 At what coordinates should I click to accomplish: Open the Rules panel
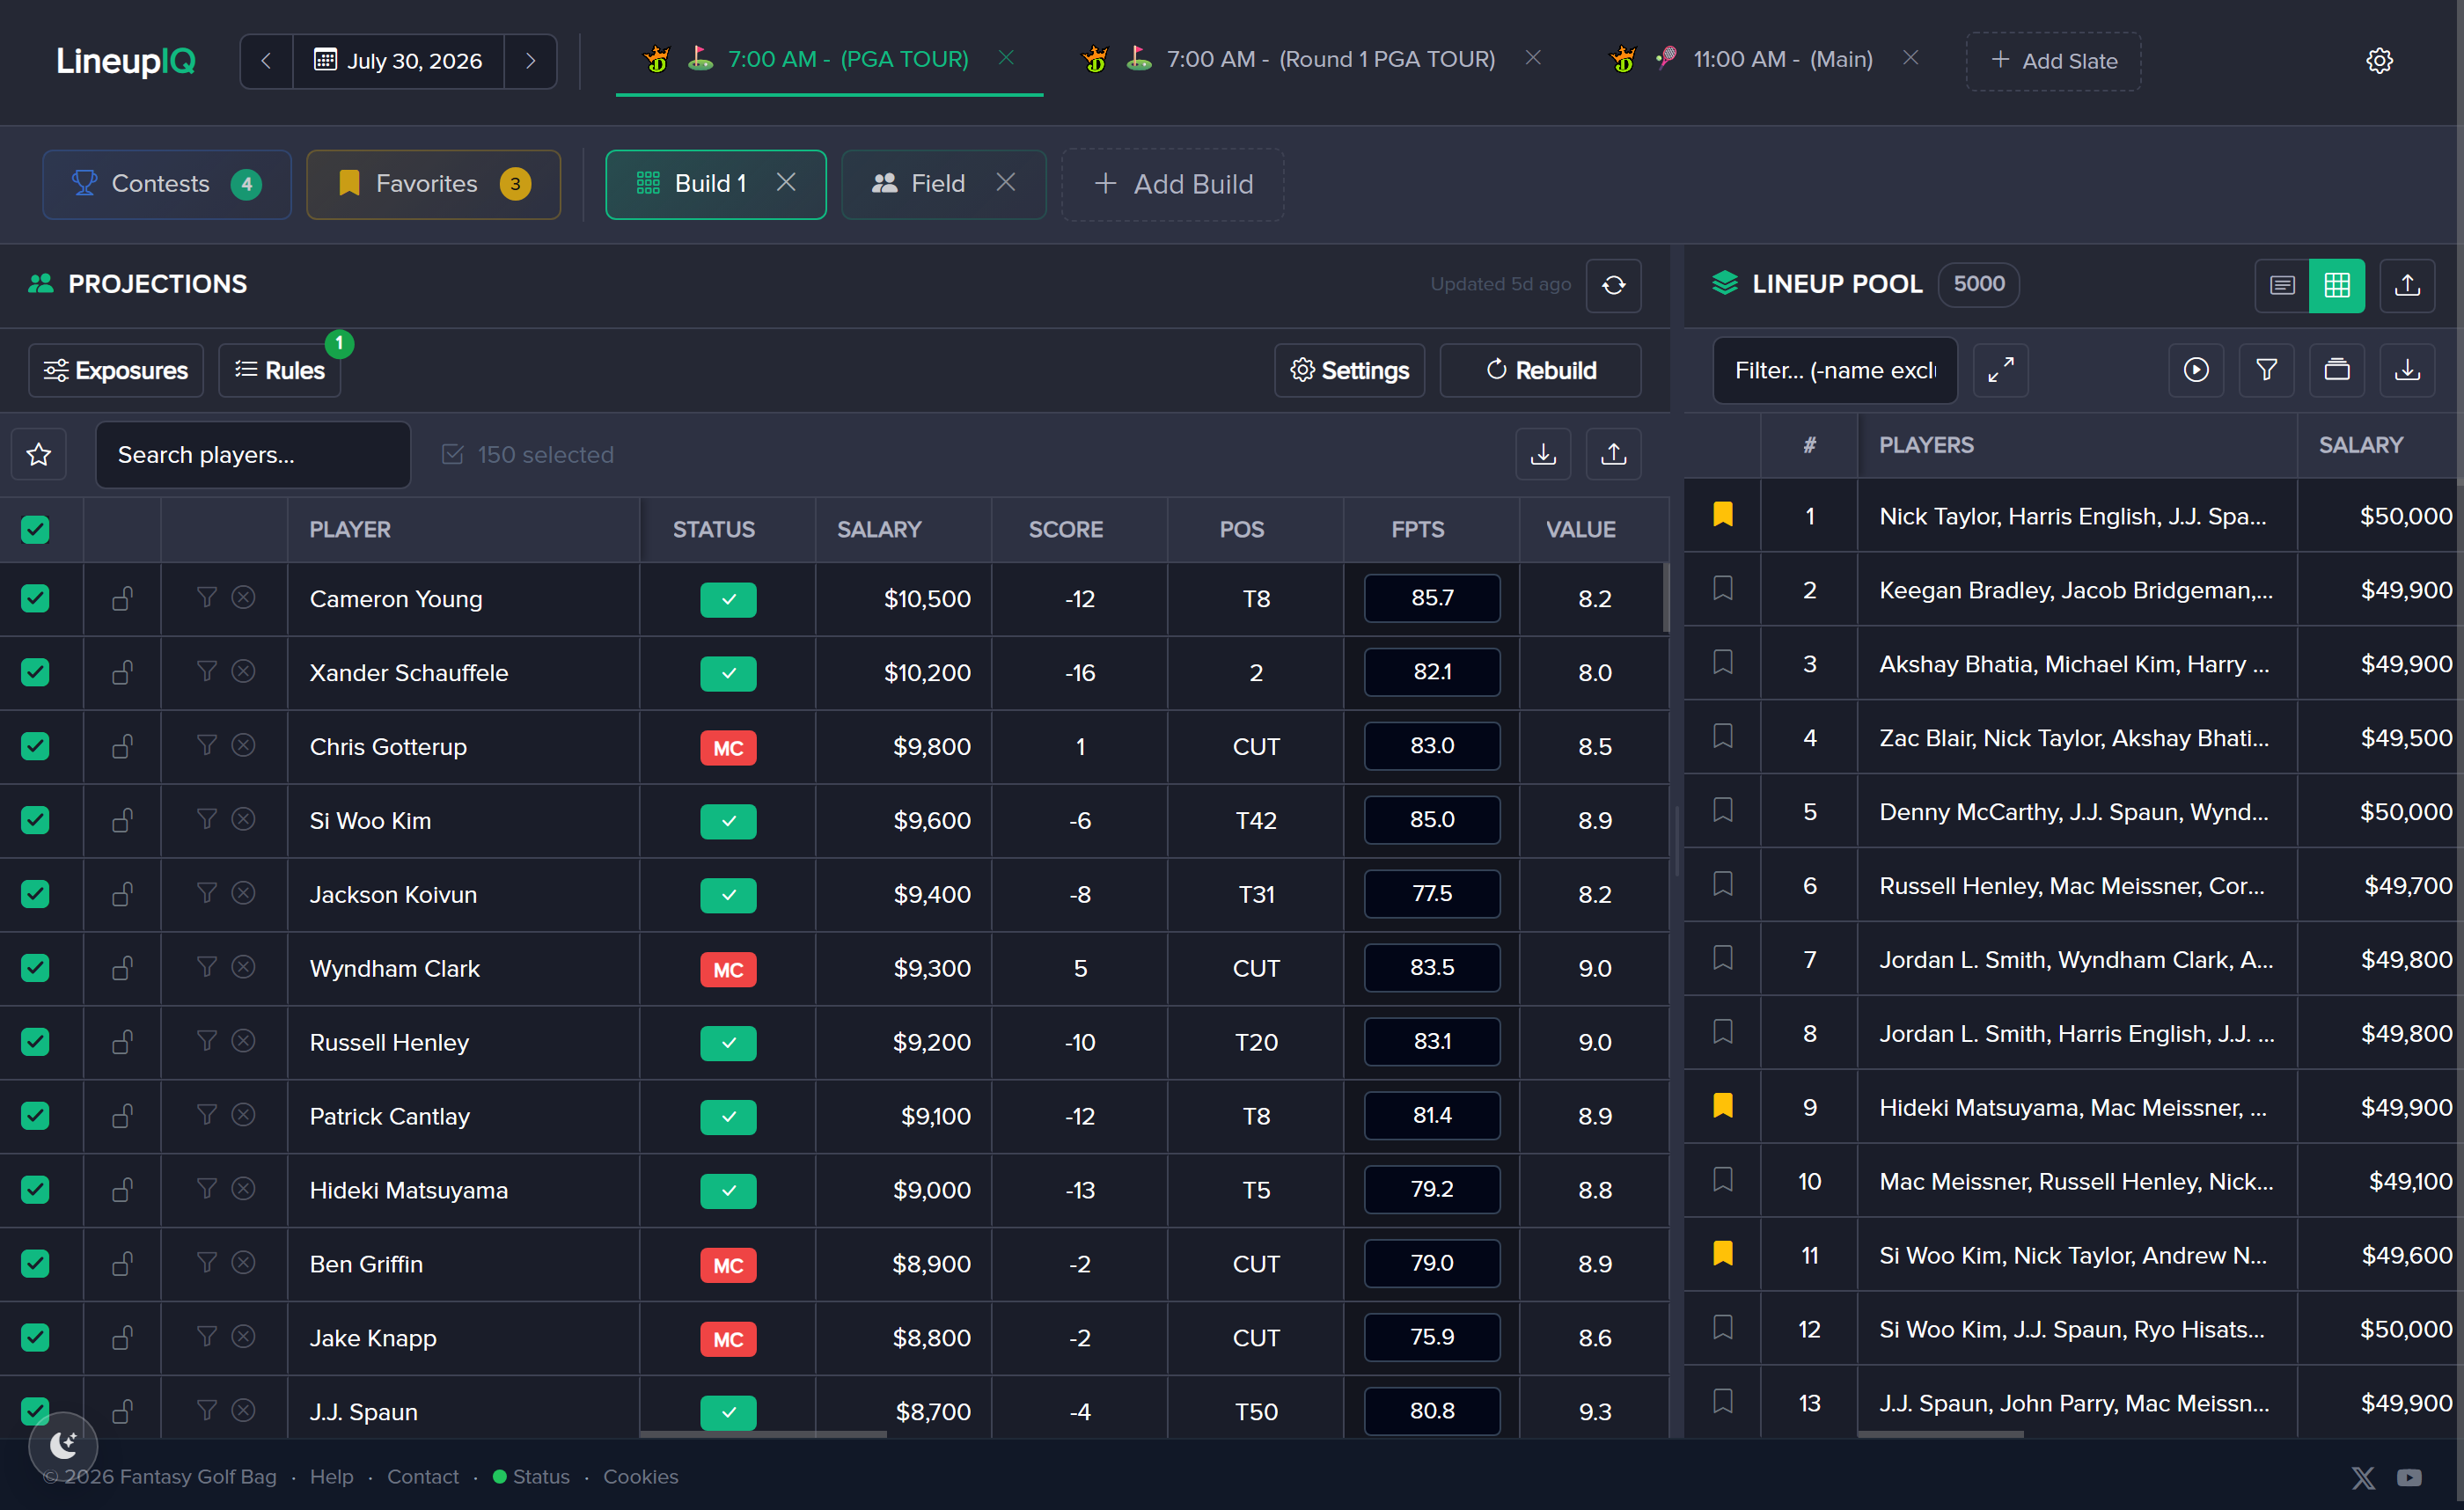click(279, 370)
